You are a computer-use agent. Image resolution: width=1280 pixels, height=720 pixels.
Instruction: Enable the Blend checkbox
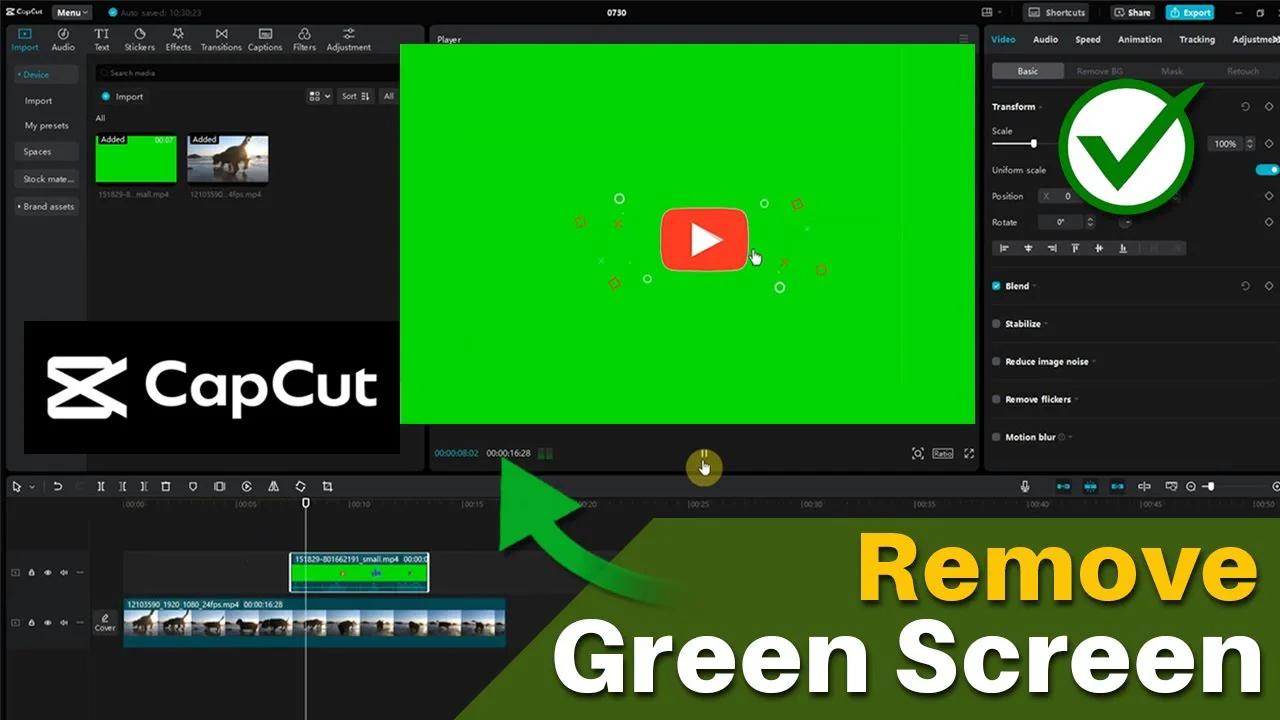(x=995, y=286)
